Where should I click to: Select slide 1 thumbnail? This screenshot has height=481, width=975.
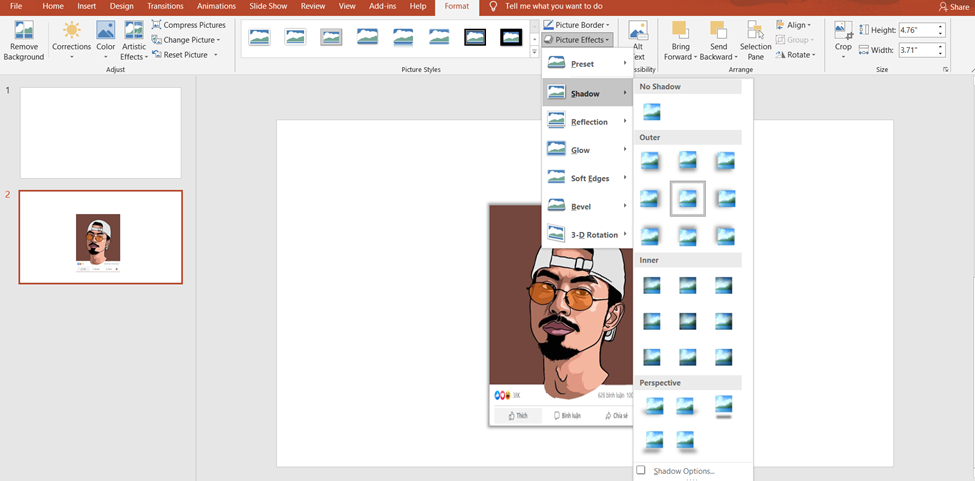(101, 133)
